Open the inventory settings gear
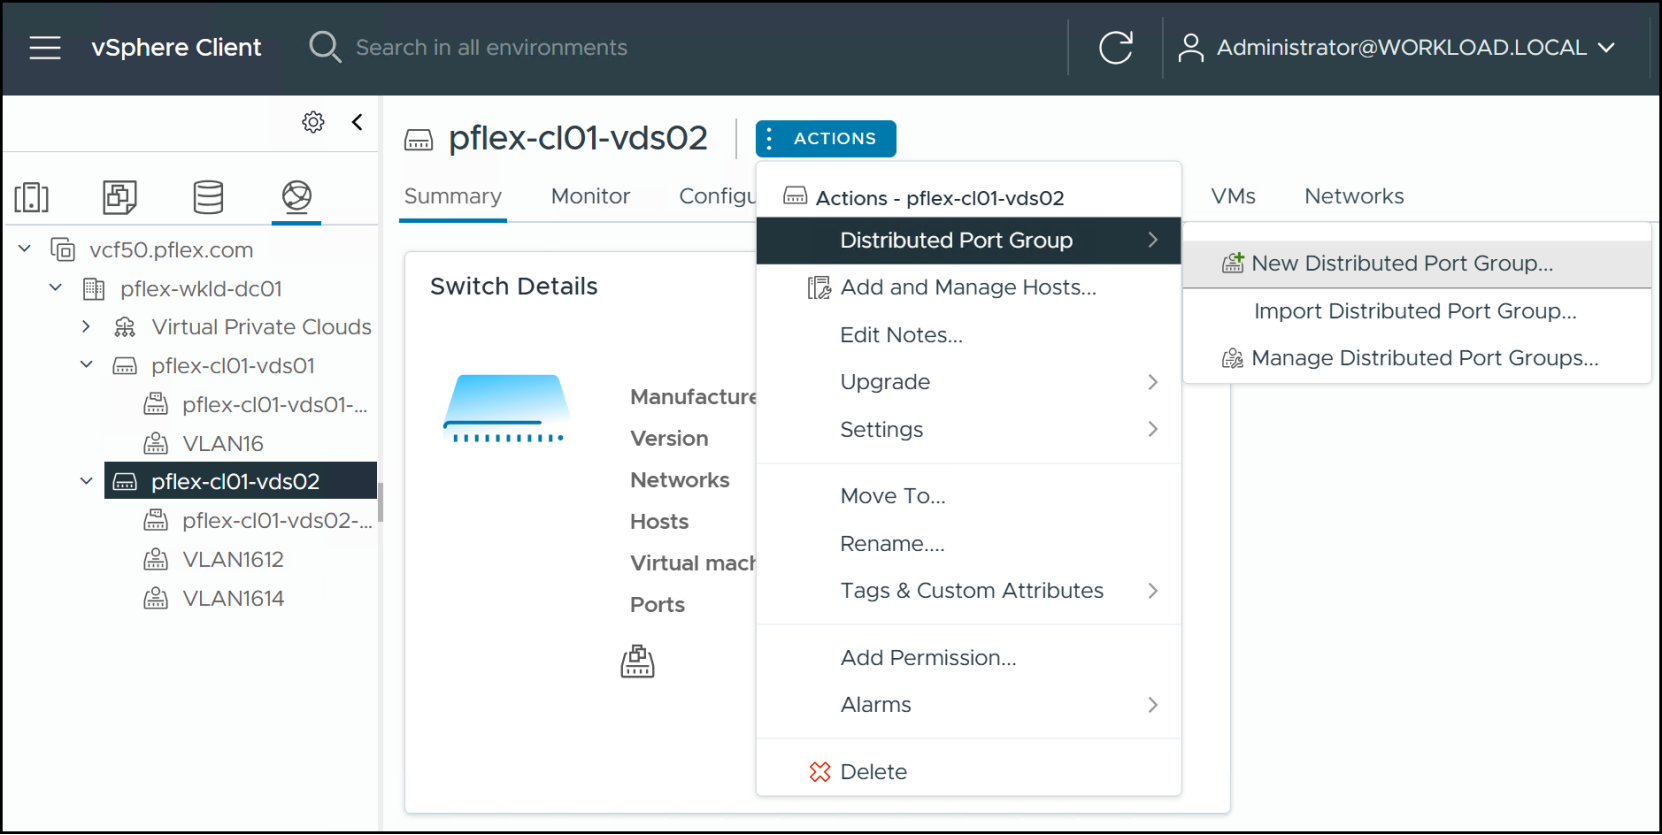Image resolution: width=1662 pixels, height=835 pixels. (313, 122)
